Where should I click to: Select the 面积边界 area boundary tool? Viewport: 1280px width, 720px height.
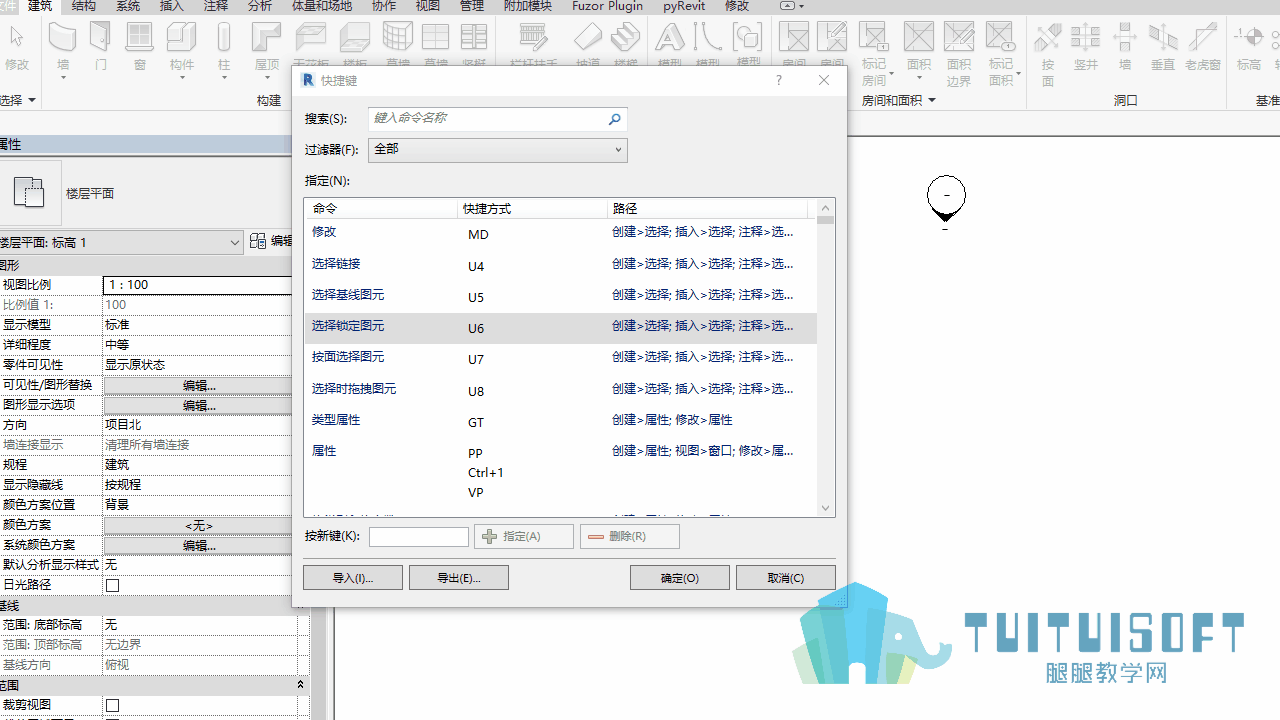coord(959,52)
